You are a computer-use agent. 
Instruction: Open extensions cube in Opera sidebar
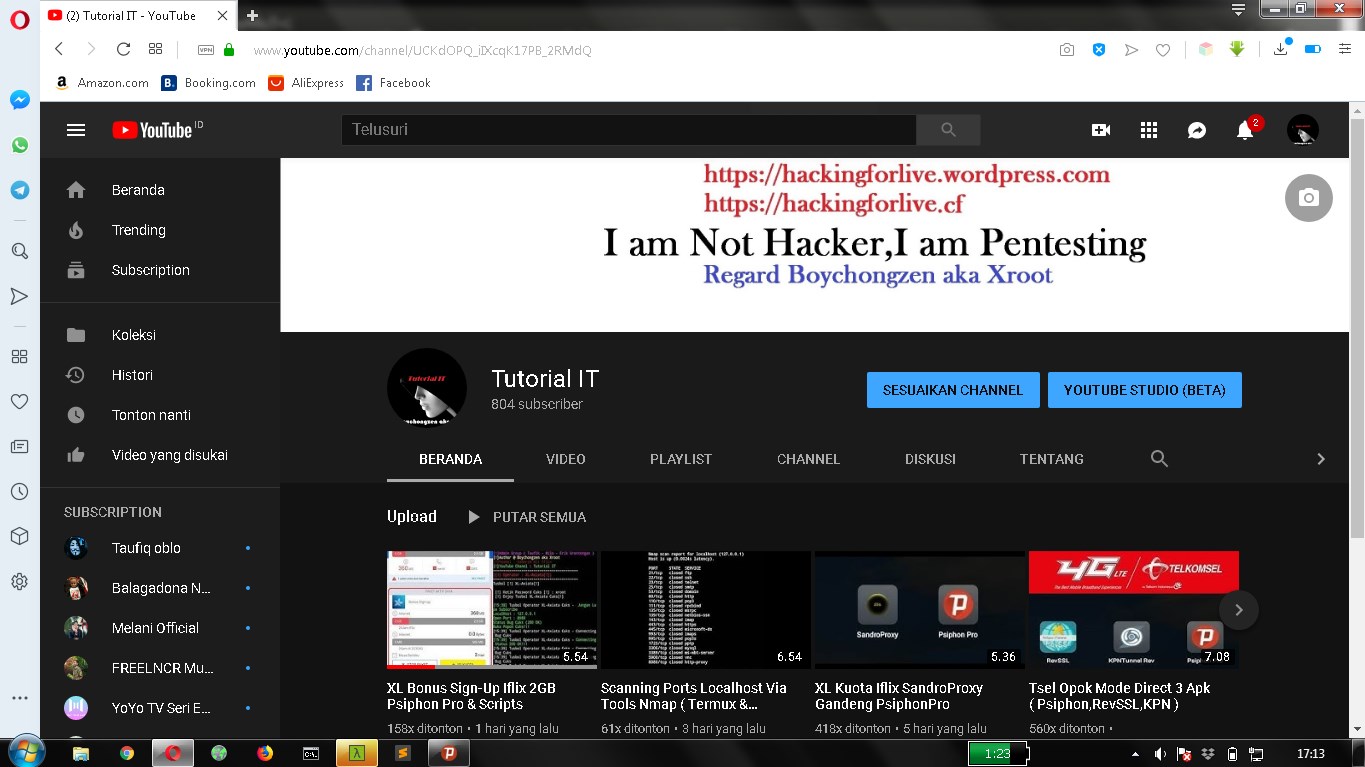19,536
